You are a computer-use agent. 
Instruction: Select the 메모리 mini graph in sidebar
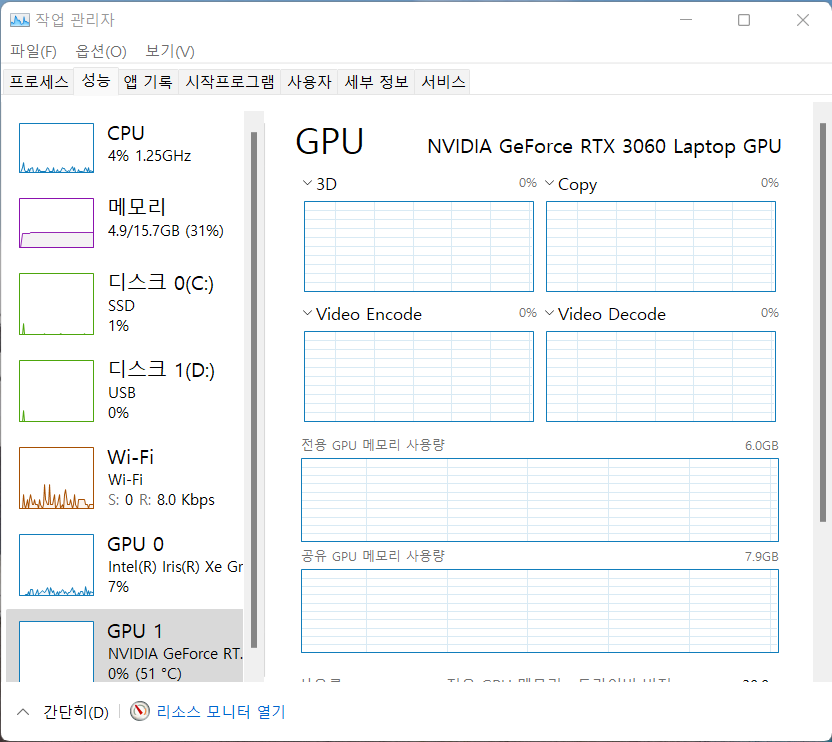(56, 222)
